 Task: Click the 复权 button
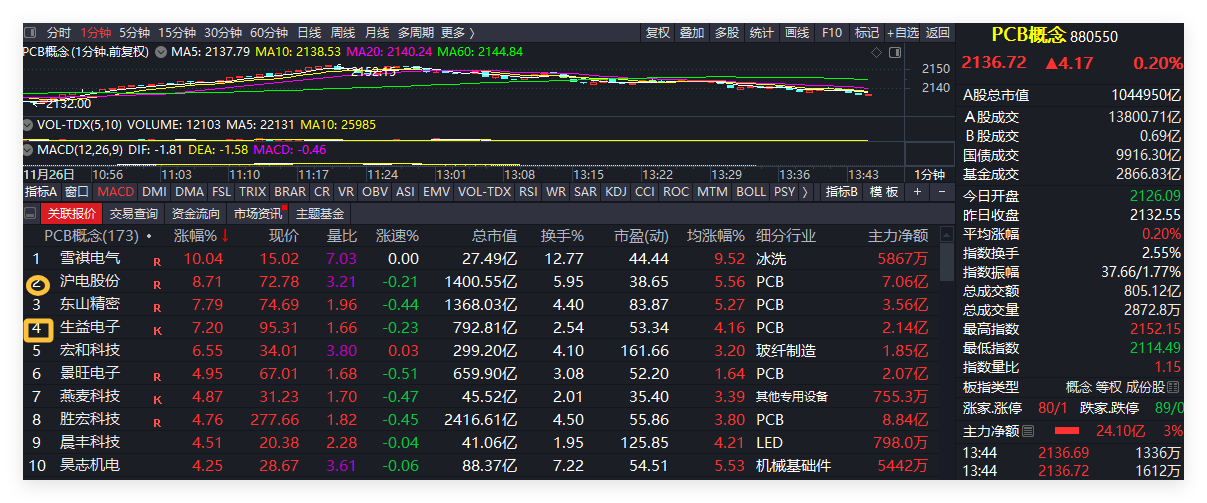pos(658,33)
